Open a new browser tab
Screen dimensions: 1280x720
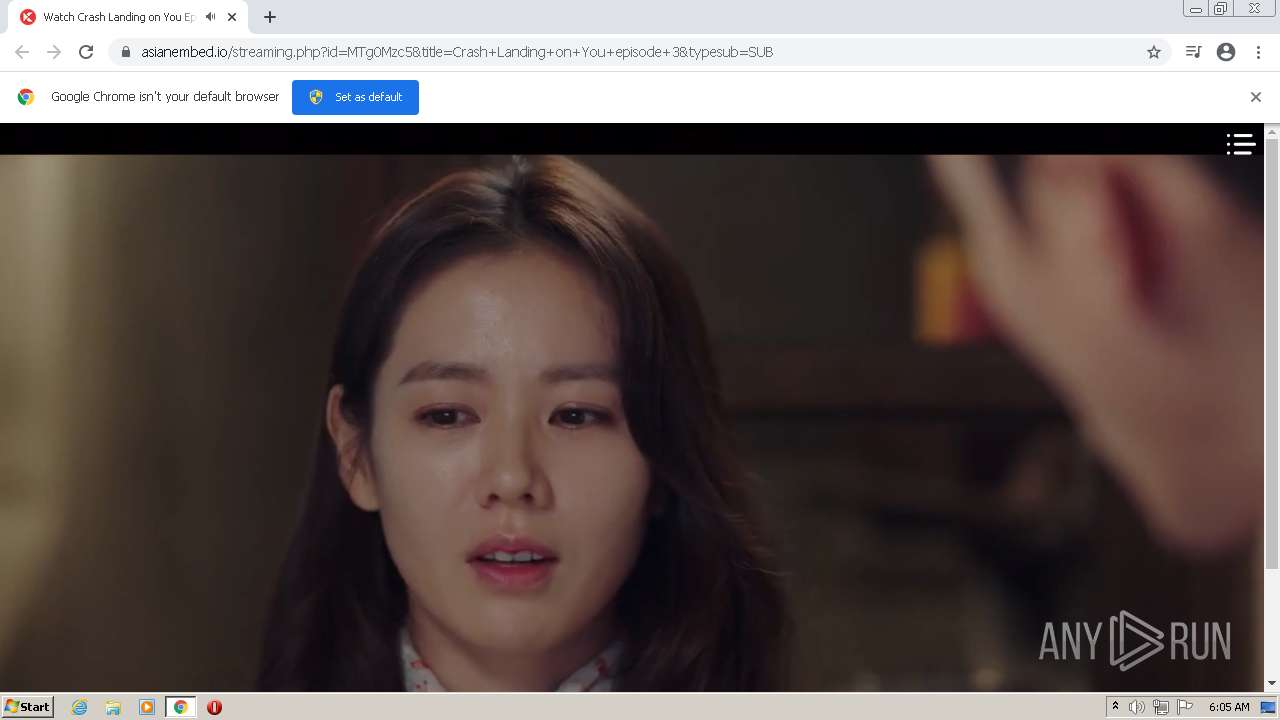click(x=270, y=17)
